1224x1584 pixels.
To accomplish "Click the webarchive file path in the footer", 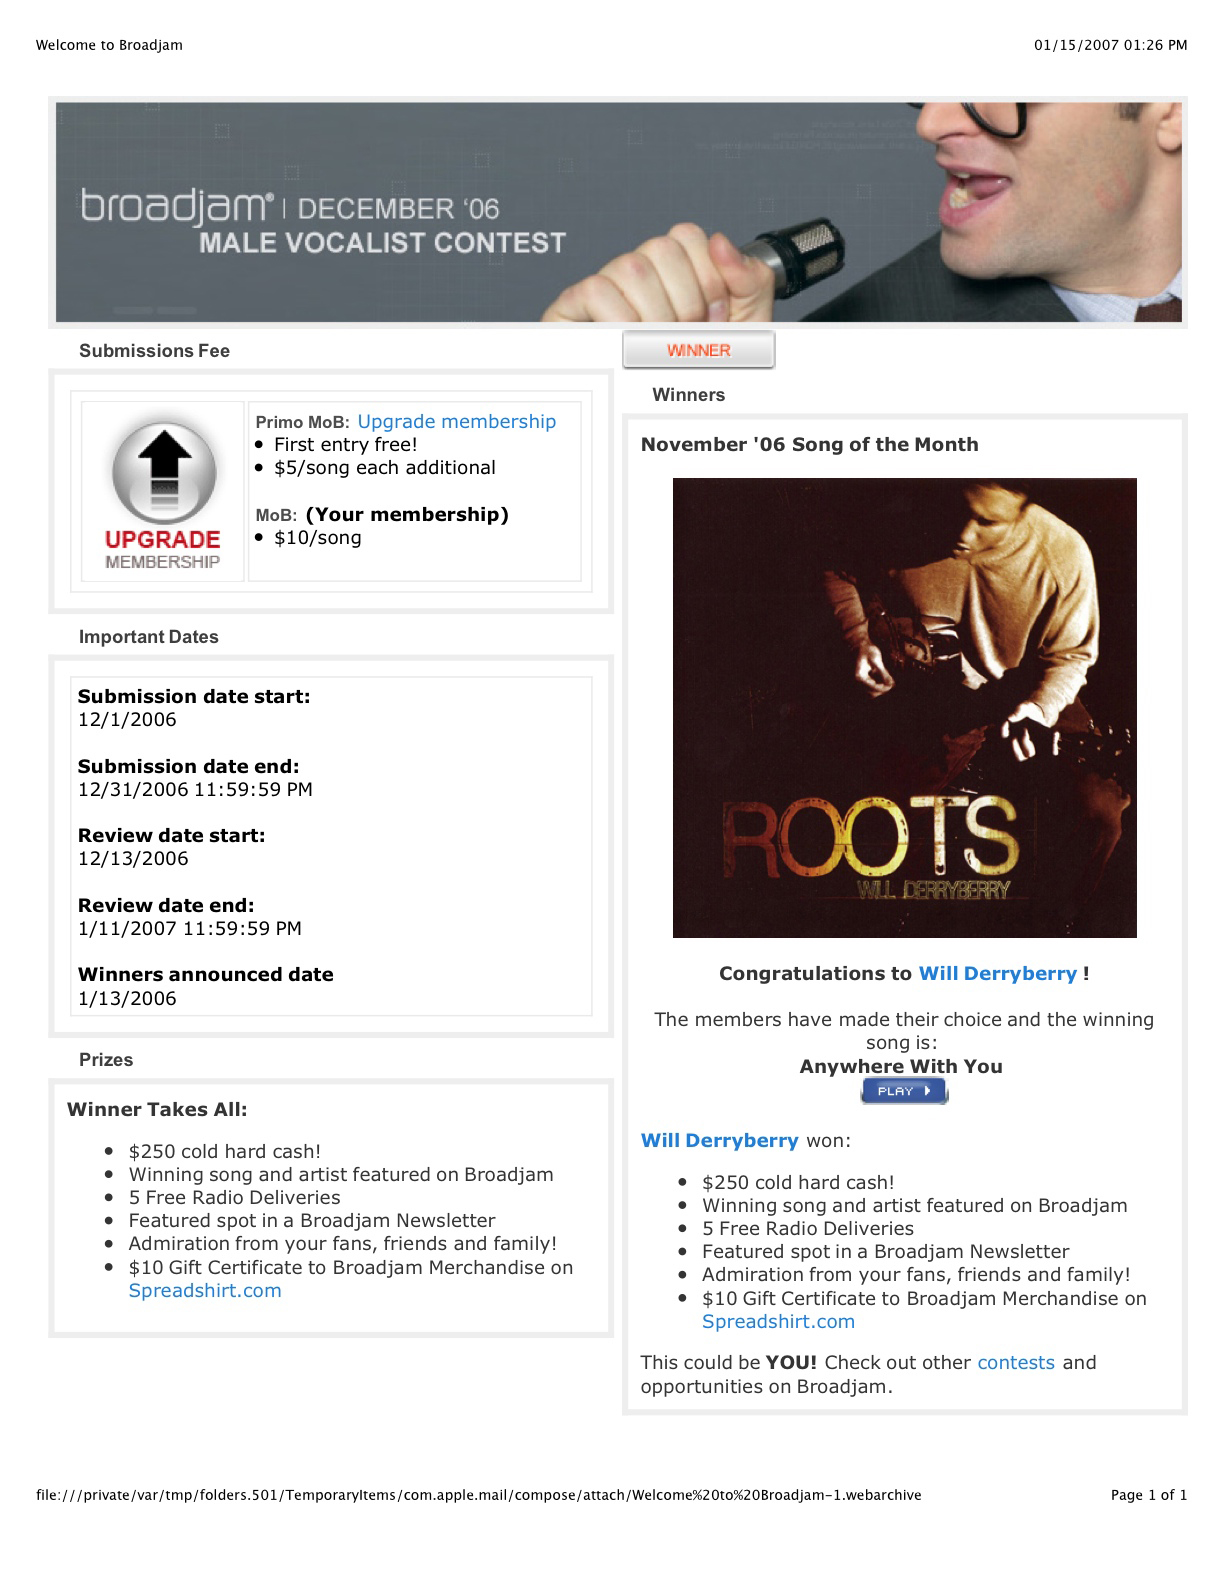I will (x=479, y=1496).
